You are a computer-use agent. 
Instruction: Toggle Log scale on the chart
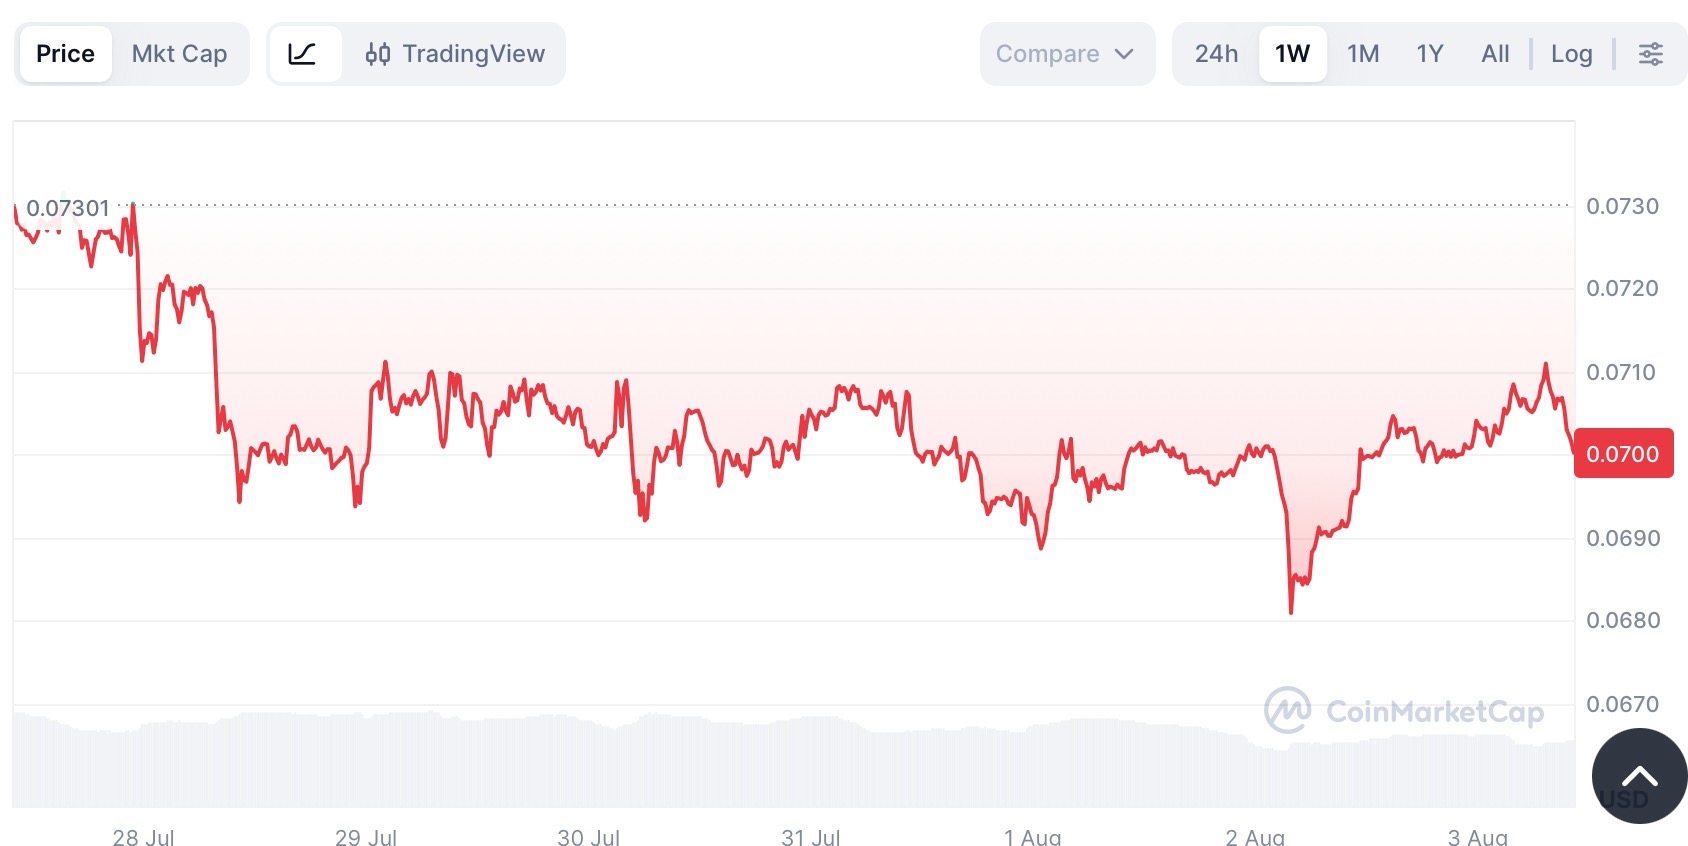point(1572,54)
